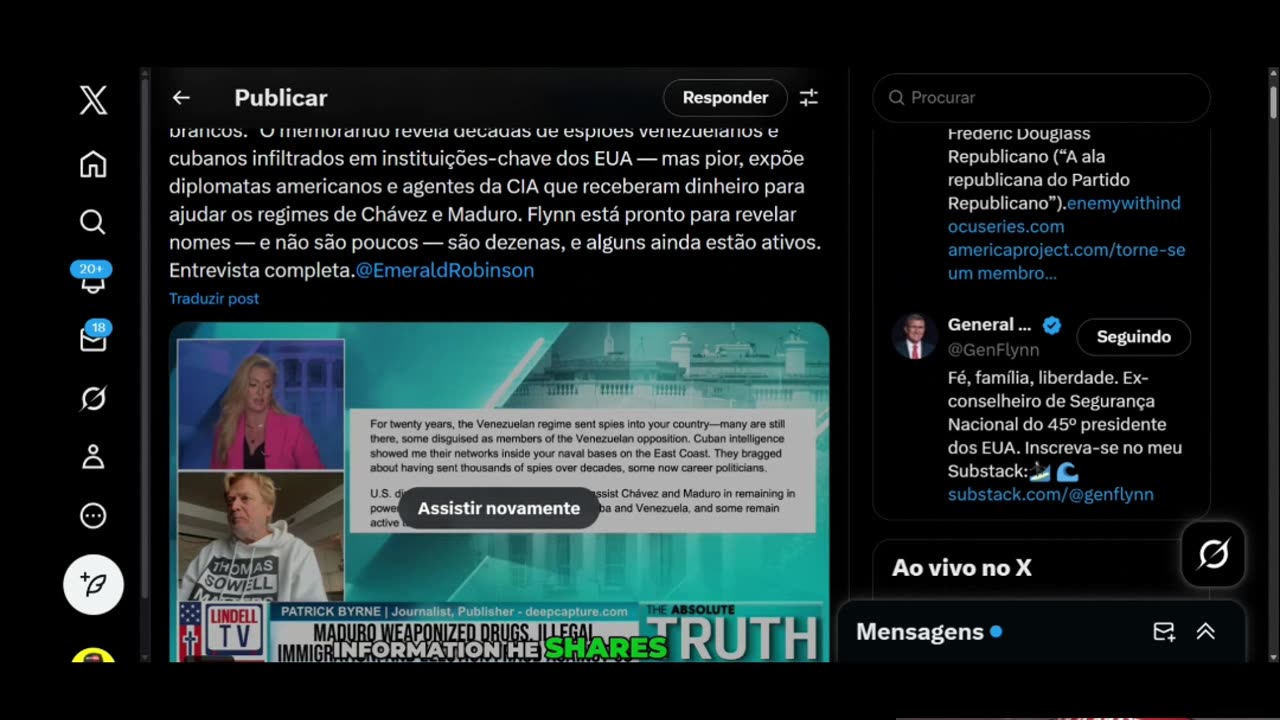The image size is (1280, 720).
Task: Click the Mensagens drawer title
Action: (920, 632)
